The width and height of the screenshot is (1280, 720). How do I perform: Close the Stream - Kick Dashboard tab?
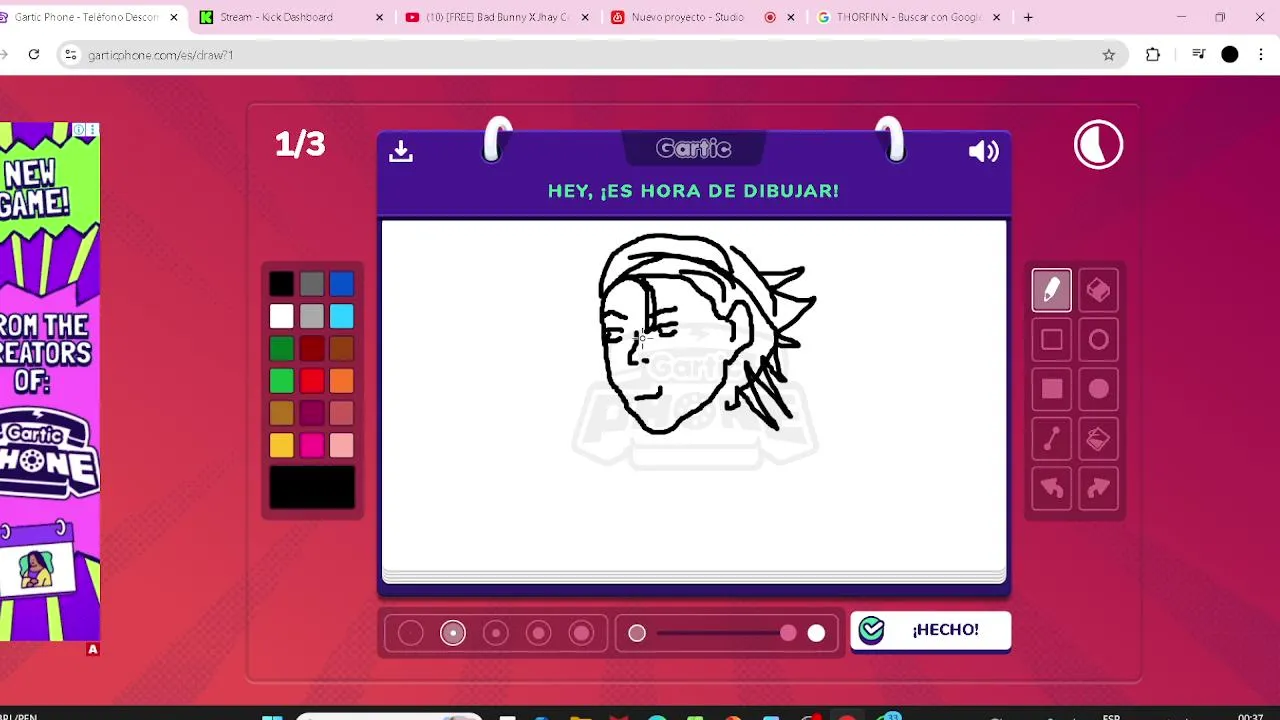coord(379,17)
